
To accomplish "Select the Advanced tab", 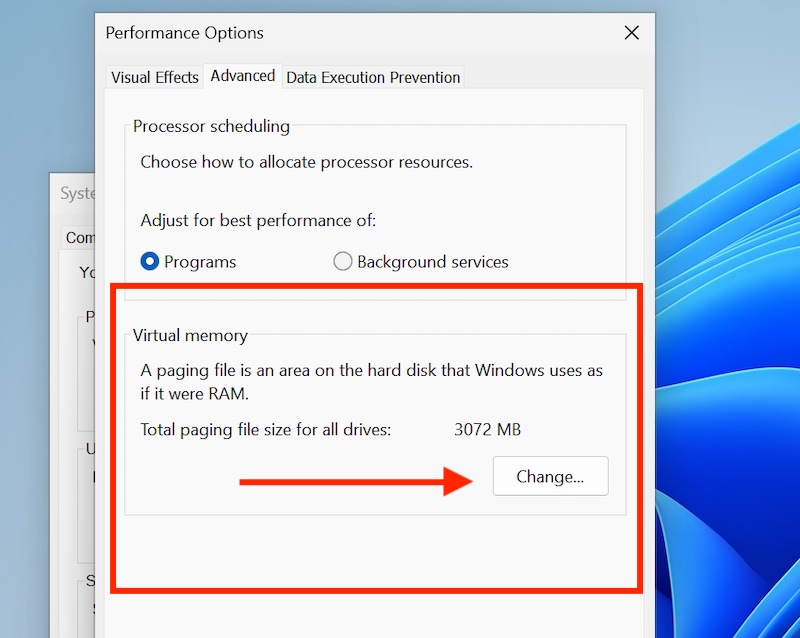I will pyautogui.click(x=242, y=75).
